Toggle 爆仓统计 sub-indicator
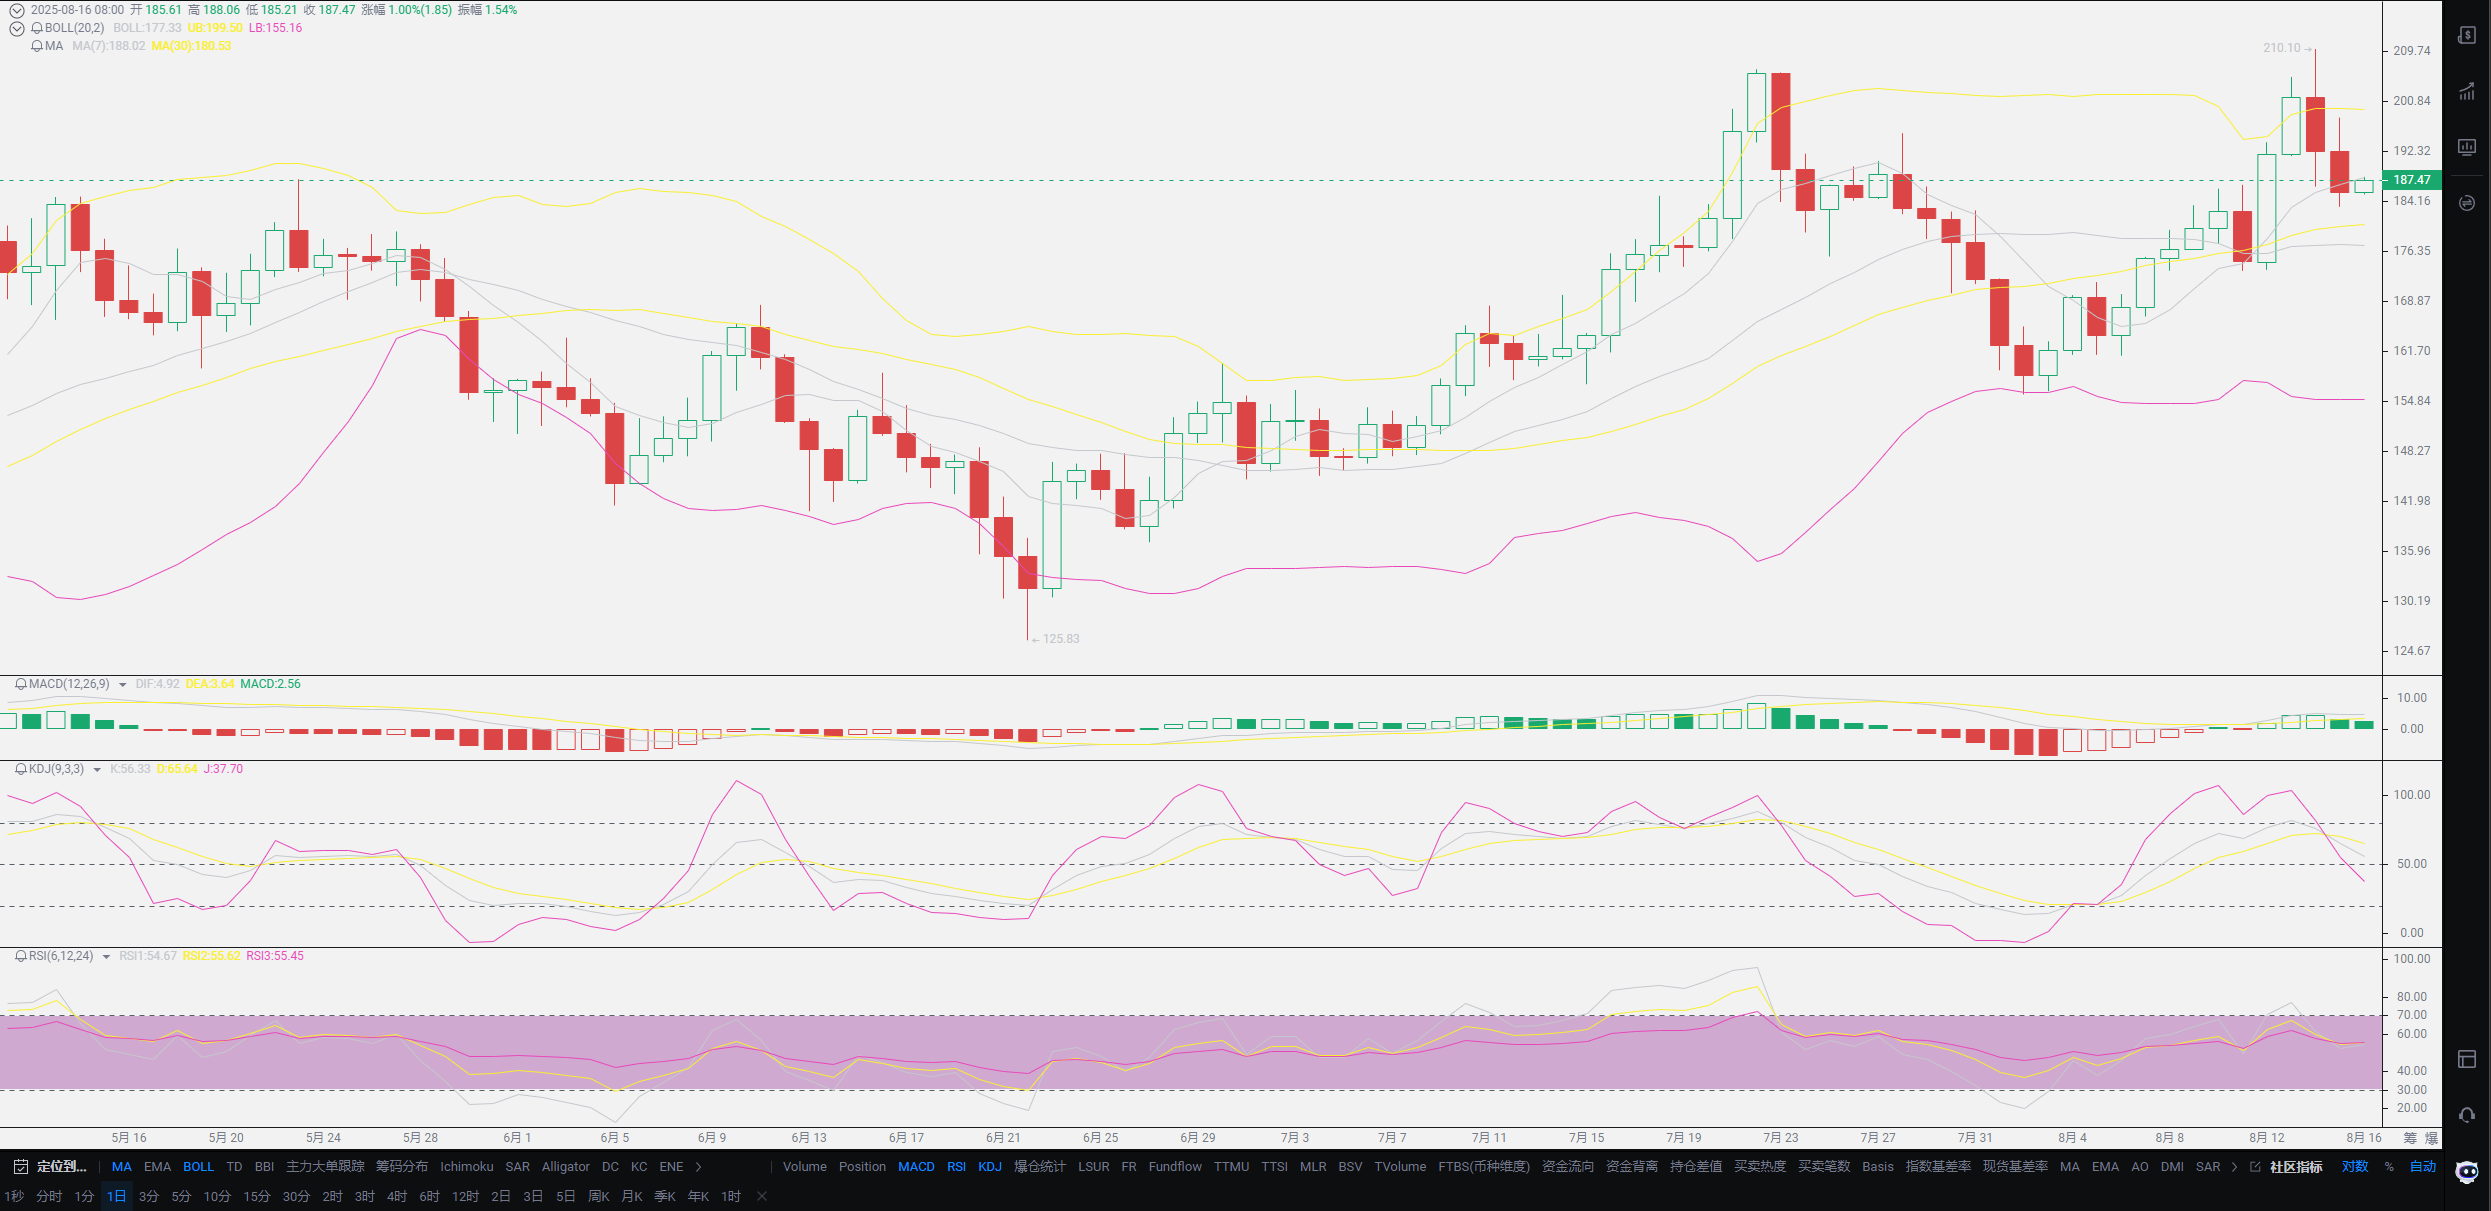This screenshot has height=1211, width=2491. (x=1040, y=1167)
